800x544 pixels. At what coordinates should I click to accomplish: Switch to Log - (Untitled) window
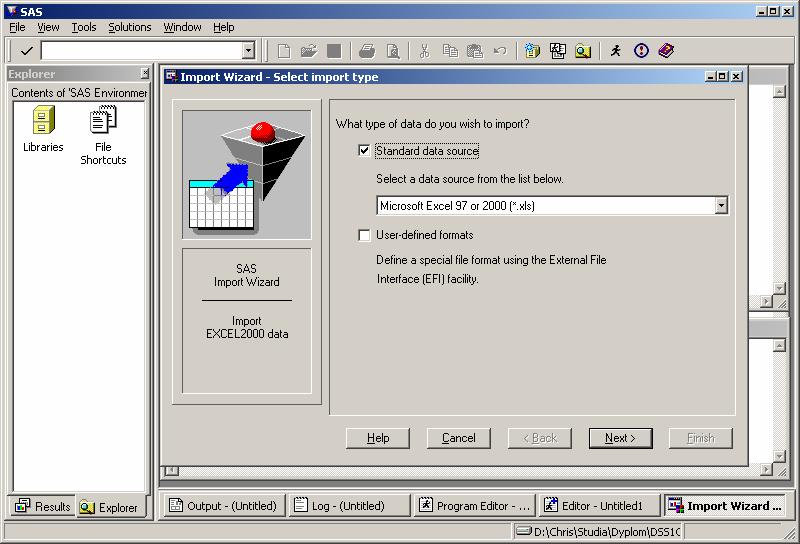pyautogui.click(x=348, y=506)
